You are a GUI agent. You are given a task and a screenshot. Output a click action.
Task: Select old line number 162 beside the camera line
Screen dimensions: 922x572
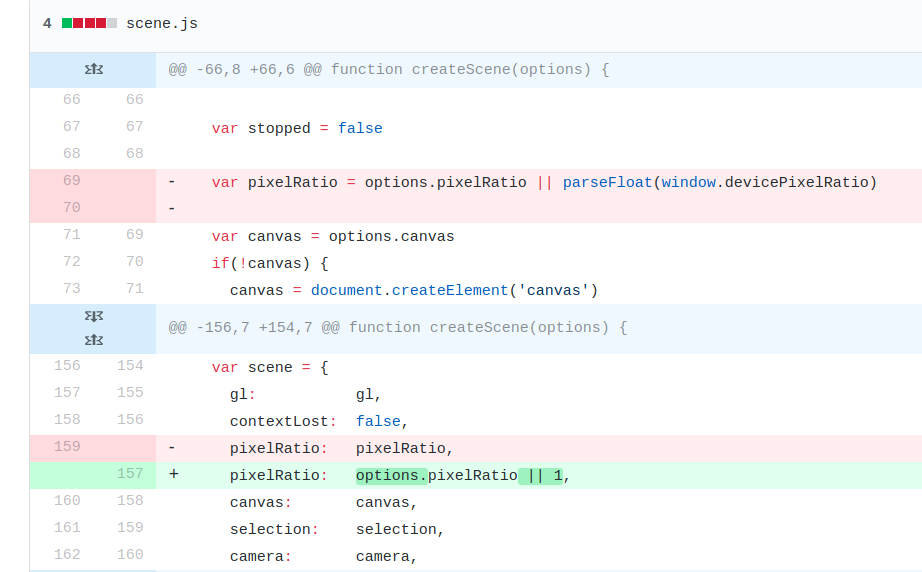67,554
